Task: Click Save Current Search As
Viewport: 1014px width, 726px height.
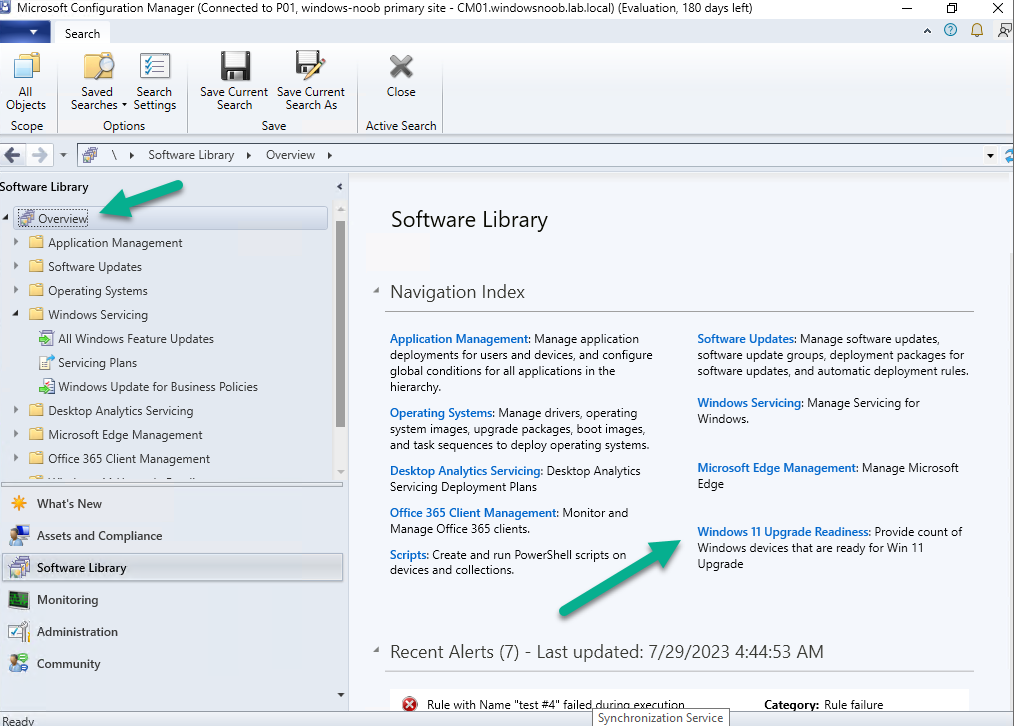Action: (x=311, y=81)
